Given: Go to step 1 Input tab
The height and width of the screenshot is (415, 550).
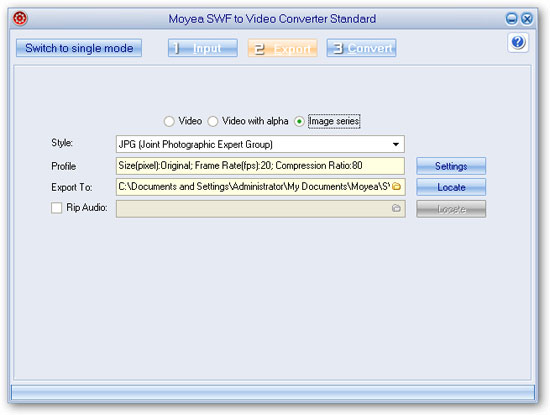Looking at the screenshot, I should coord(203,48).
